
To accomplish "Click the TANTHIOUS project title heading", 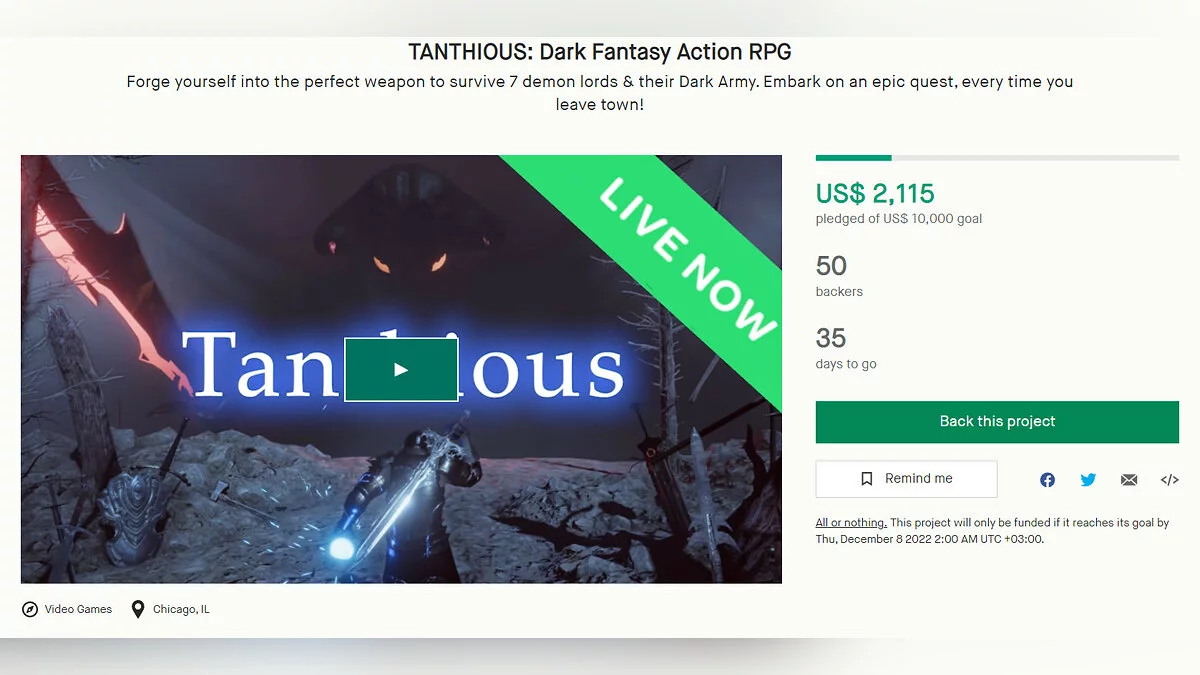I will [600, 51].
